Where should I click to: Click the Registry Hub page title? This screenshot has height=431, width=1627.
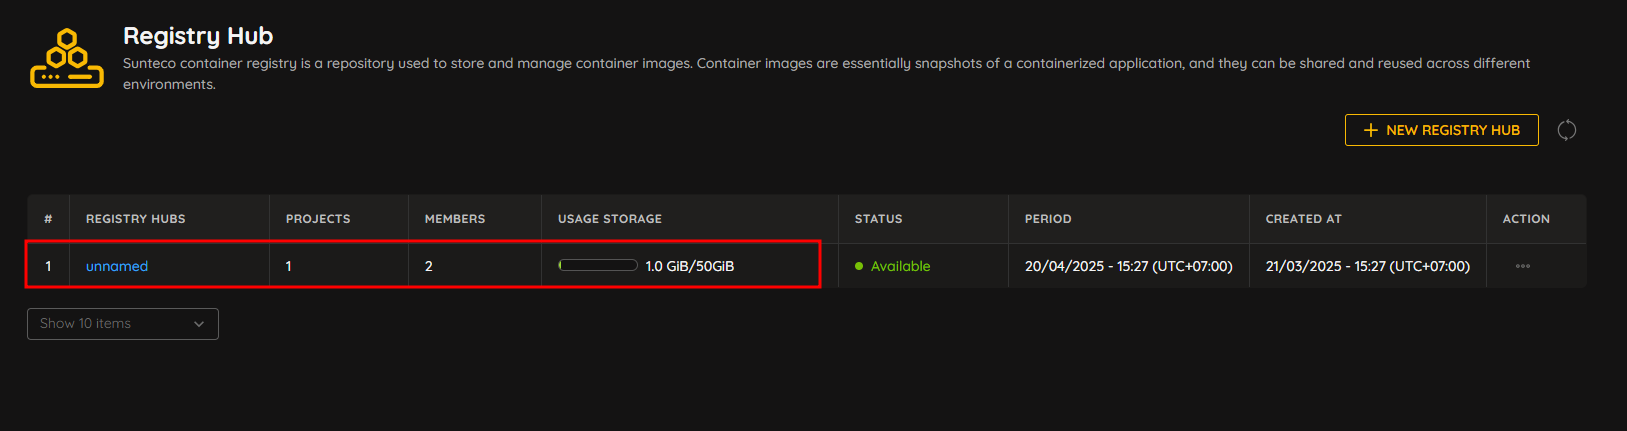(198, 36)
